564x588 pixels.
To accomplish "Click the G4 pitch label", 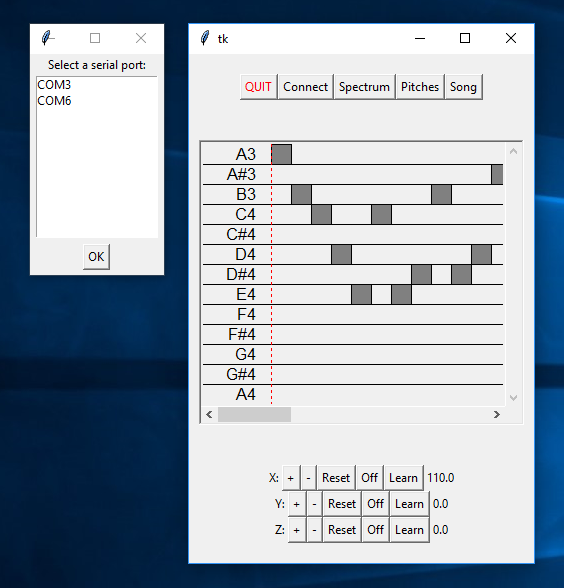I will [245, 354].
